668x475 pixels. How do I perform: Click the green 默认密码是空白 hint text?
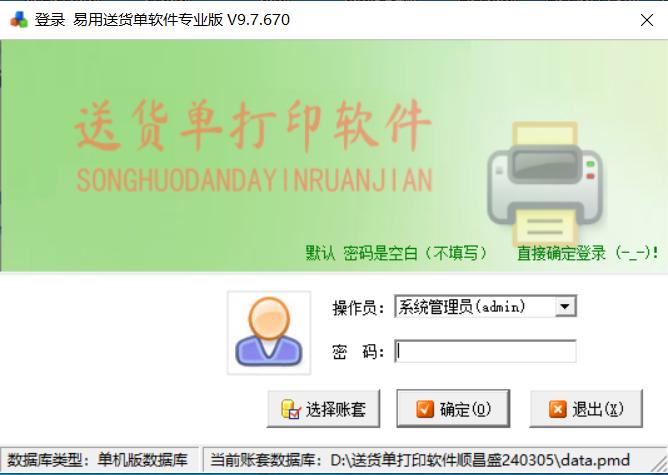click(x=396, y=253)
